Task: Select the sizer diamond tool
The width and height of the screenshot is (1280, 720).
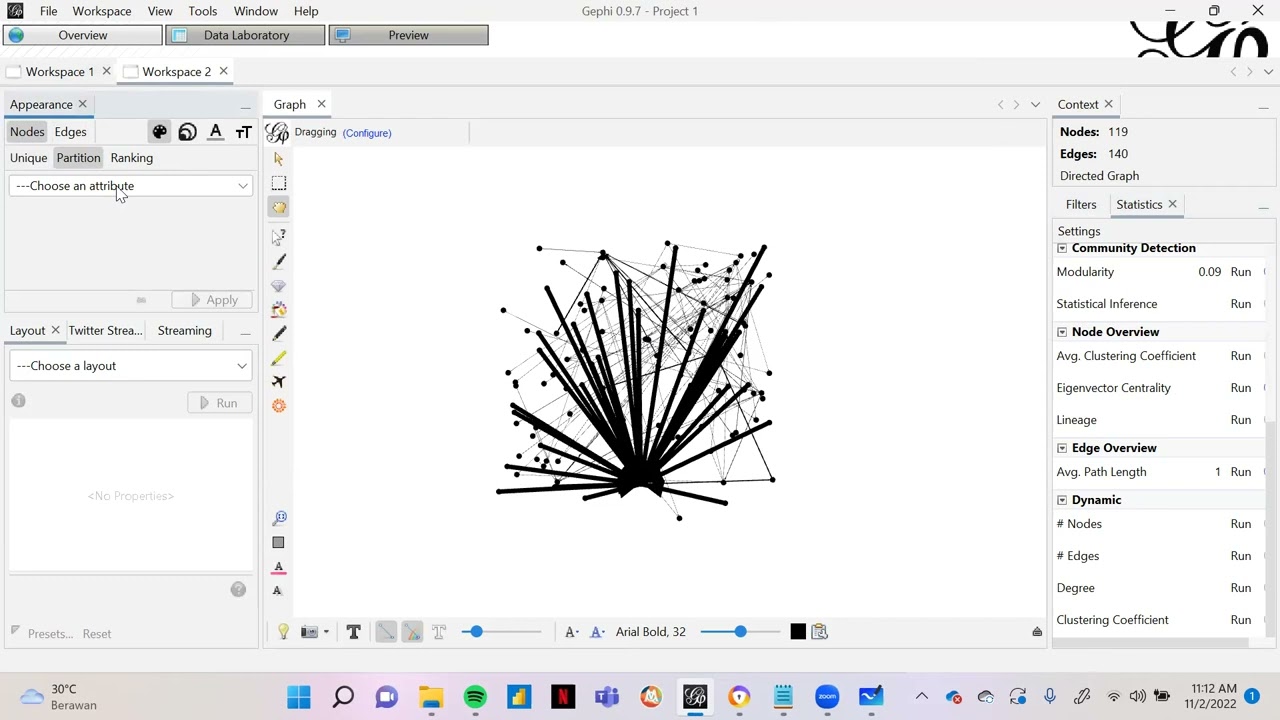Action: click(x=278, y=285)
